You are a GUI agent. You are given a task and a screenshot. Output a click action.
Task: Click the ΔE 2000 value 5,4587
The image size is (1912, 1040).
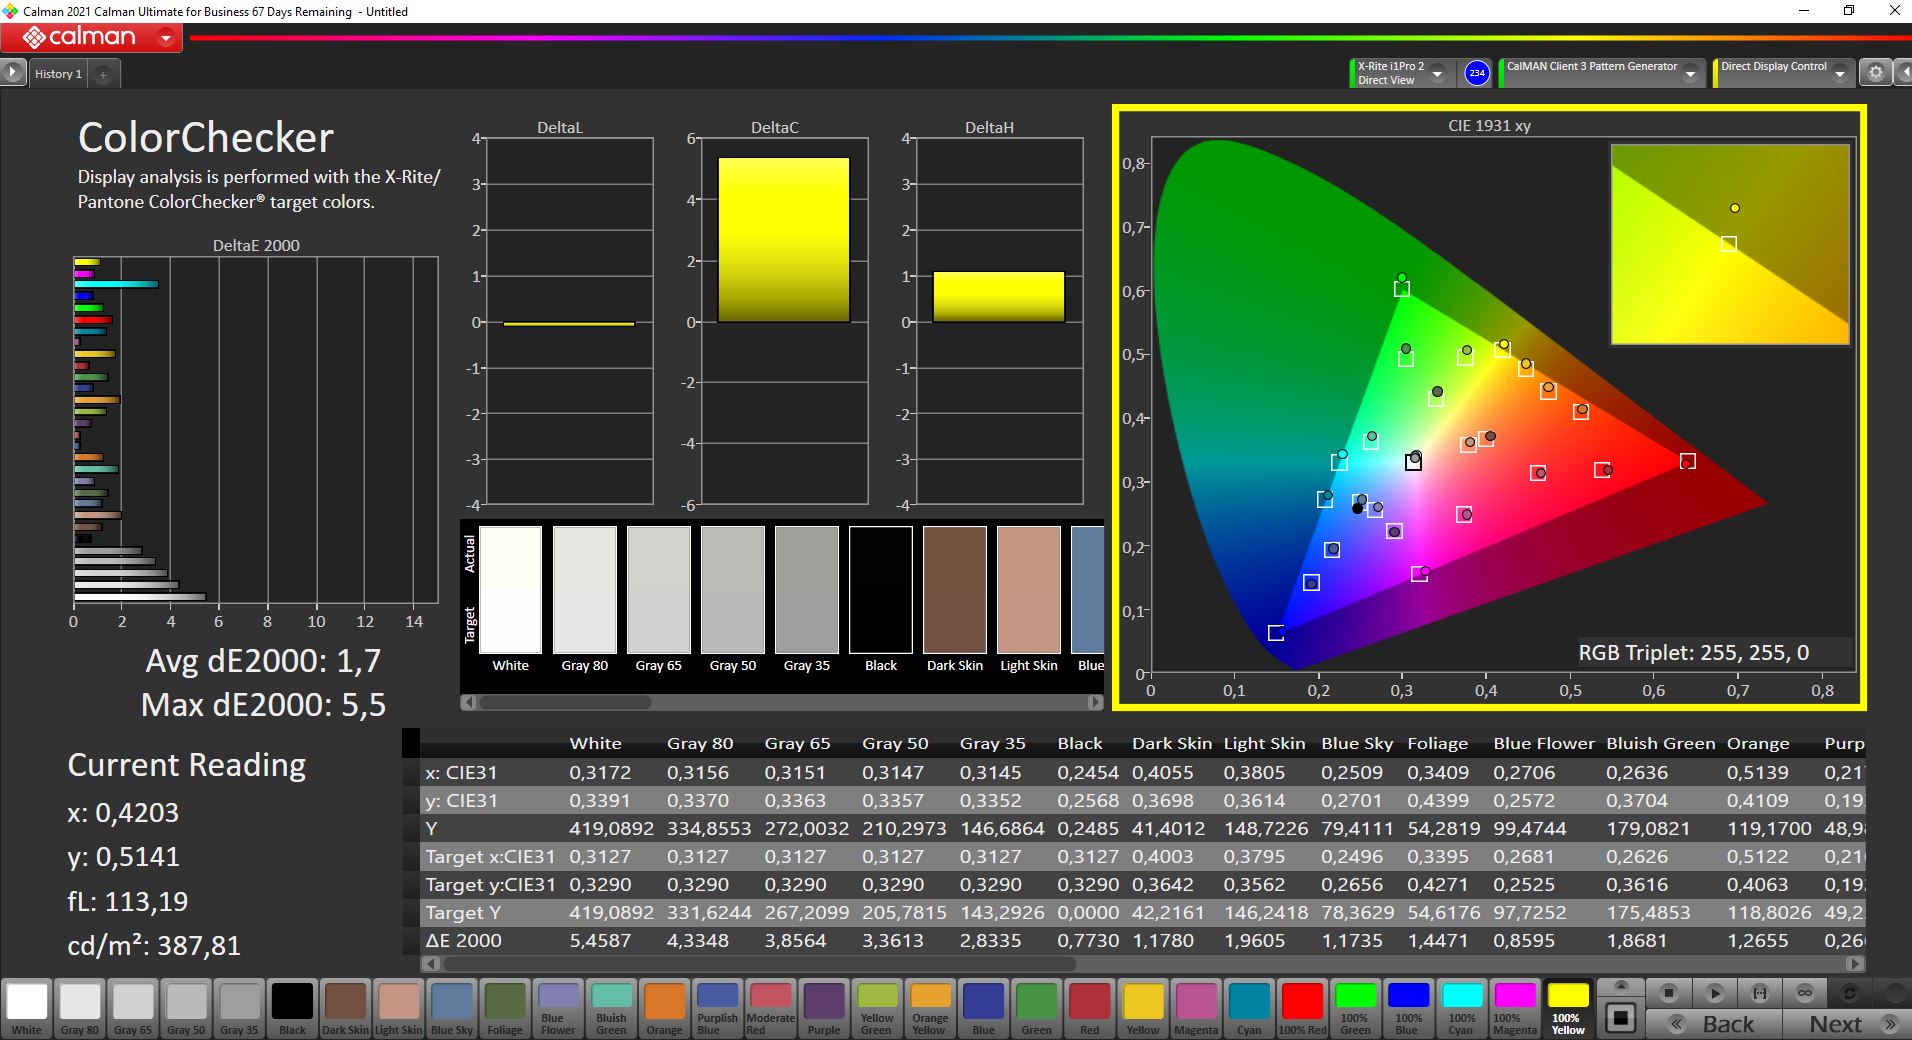coord(600,941)
